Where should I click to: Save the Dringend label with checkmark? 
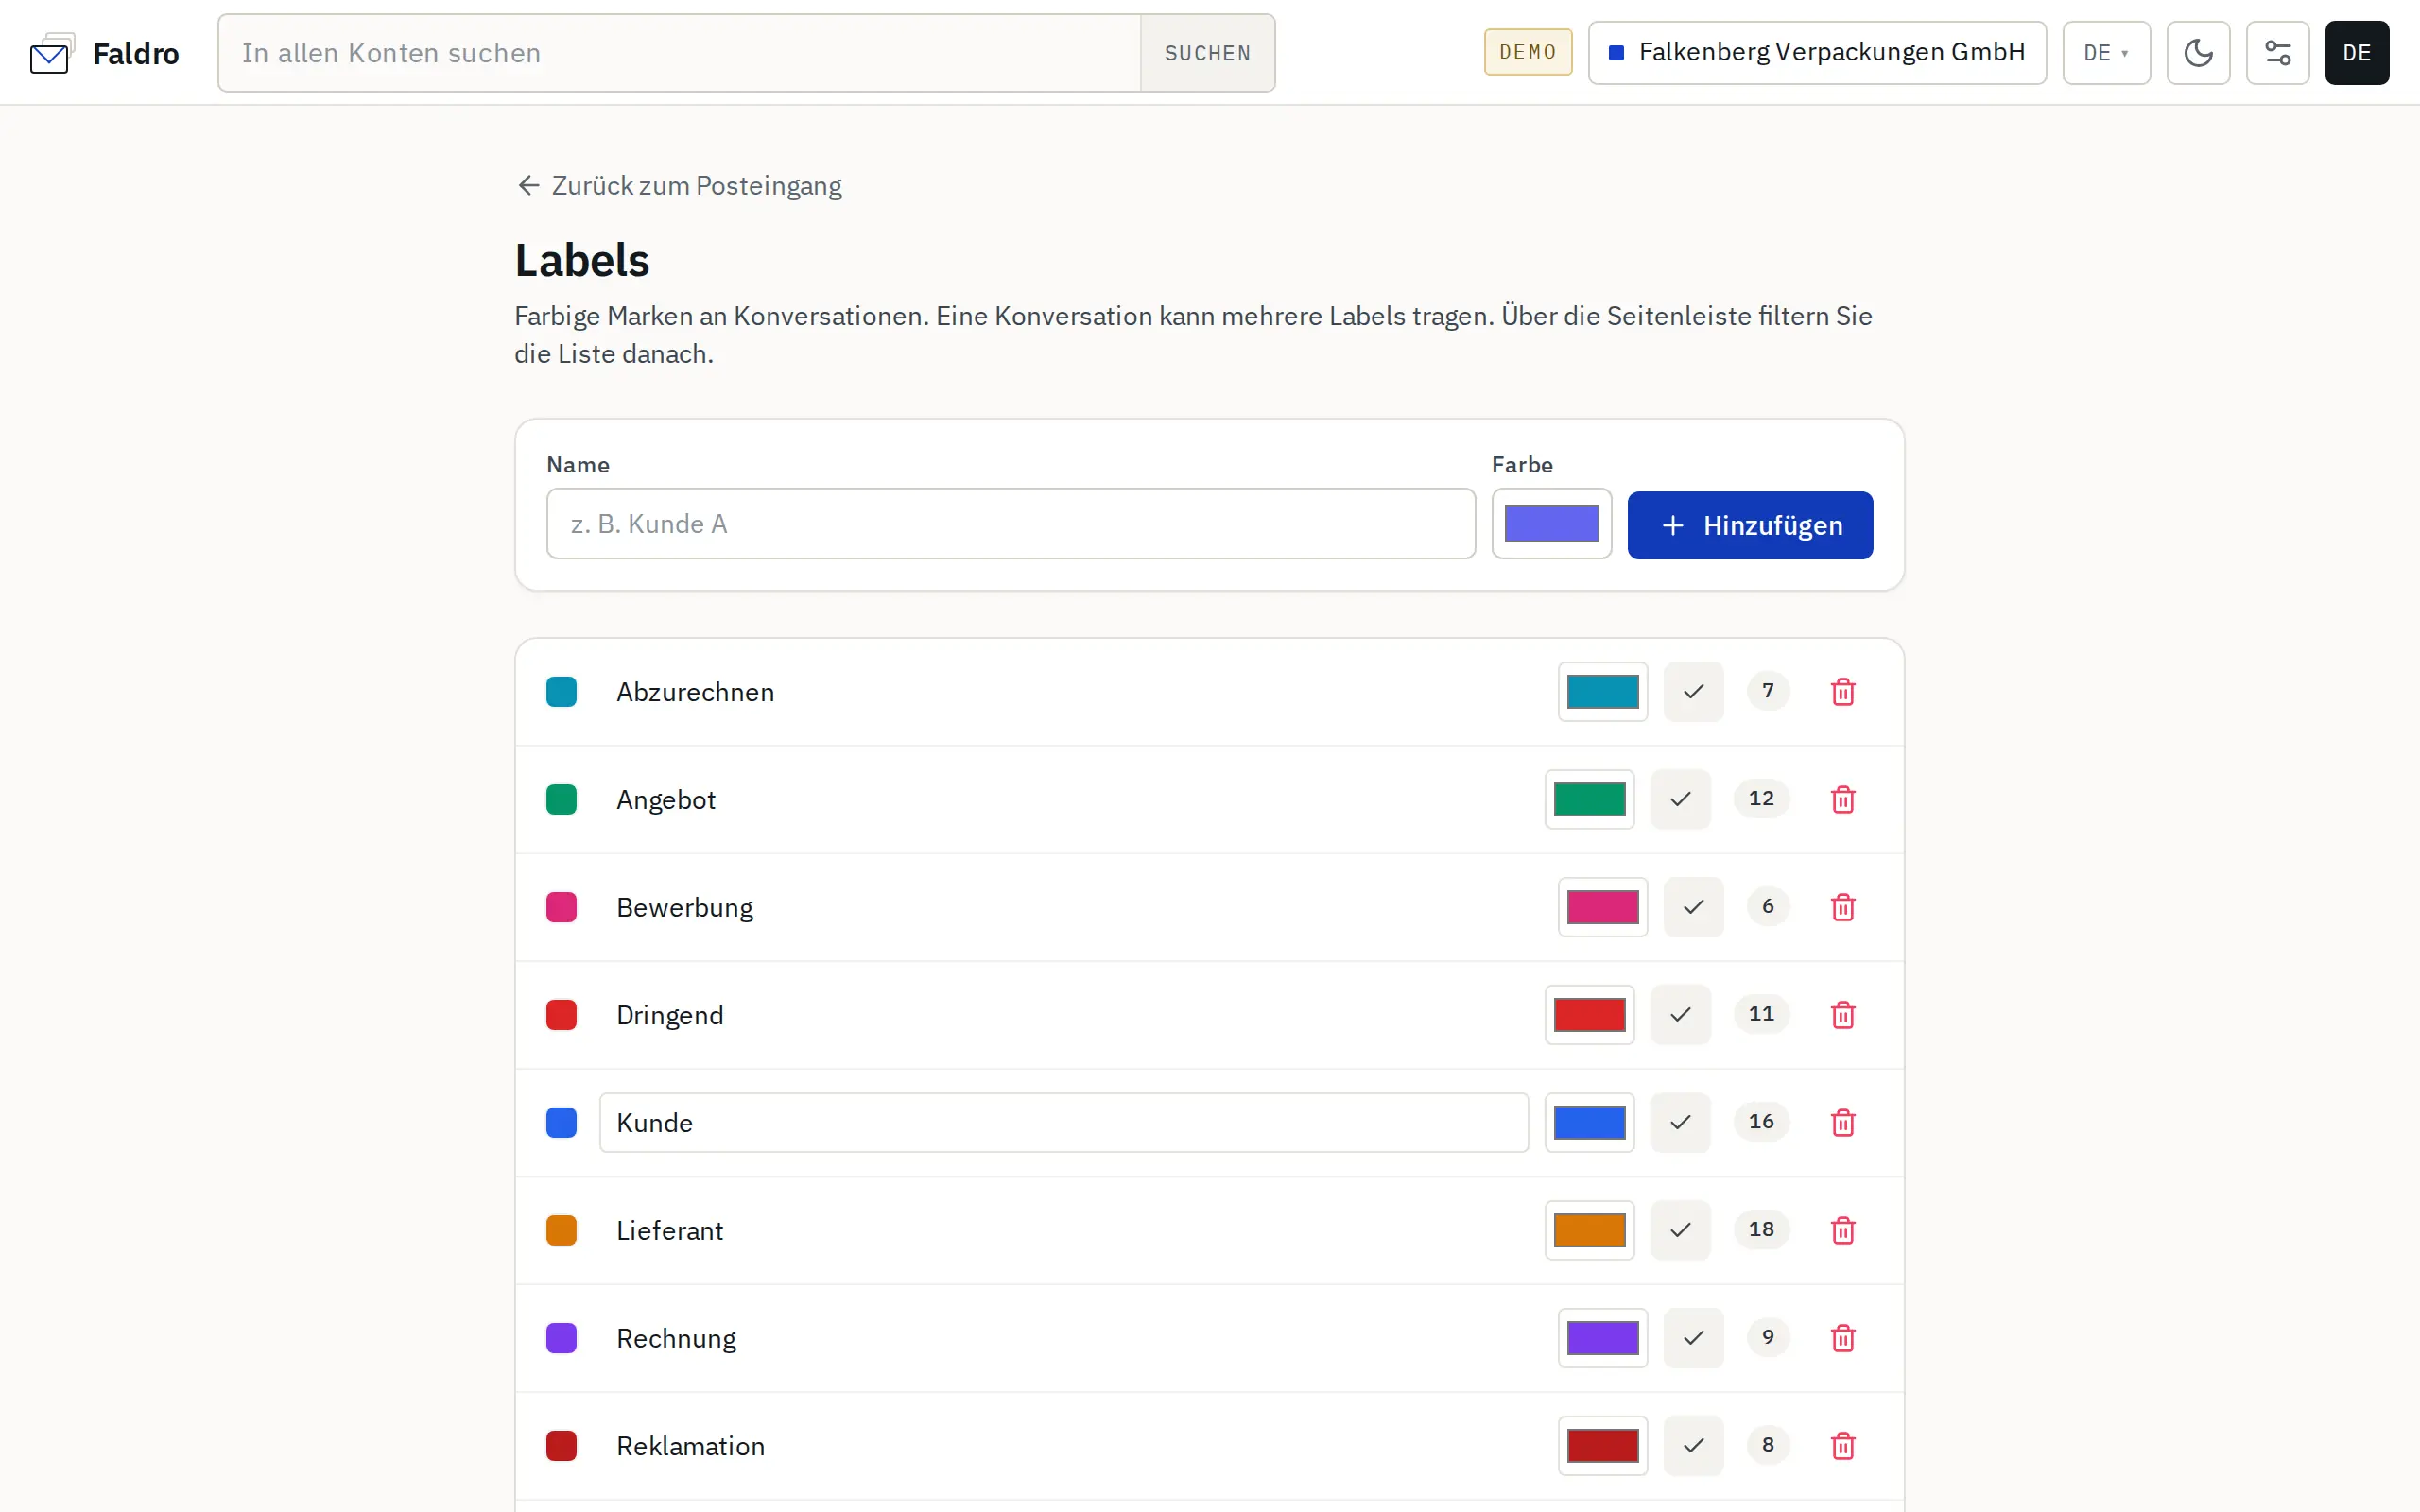pyautogui.click(x=1680, y=1015)
